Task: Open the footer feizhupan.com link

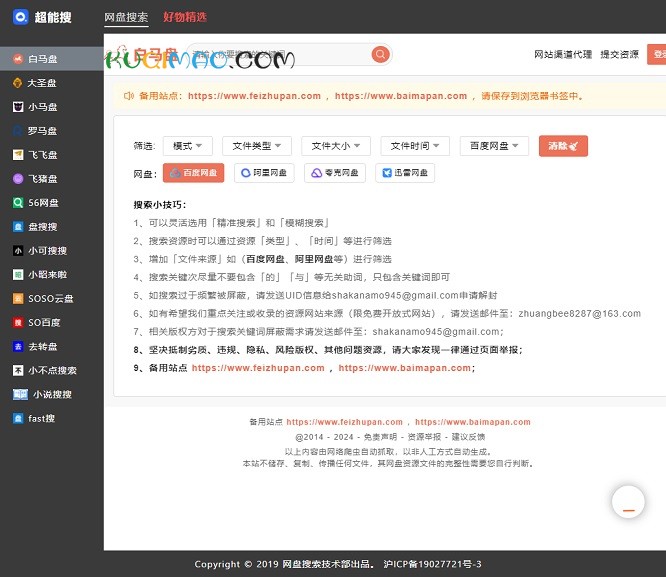Action: click(x=344, y=422)
